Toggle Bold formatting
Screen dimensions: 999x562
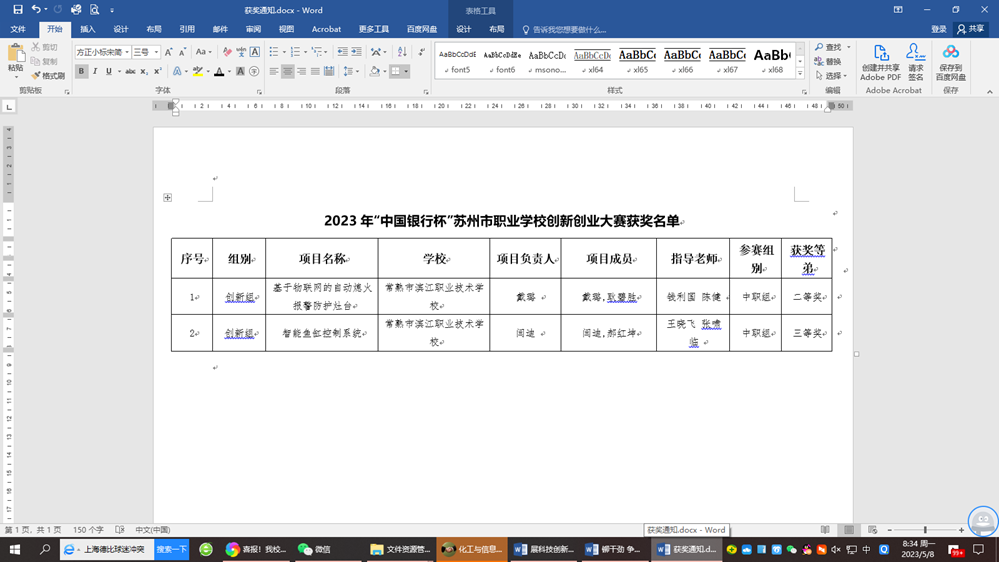[81, 71]
